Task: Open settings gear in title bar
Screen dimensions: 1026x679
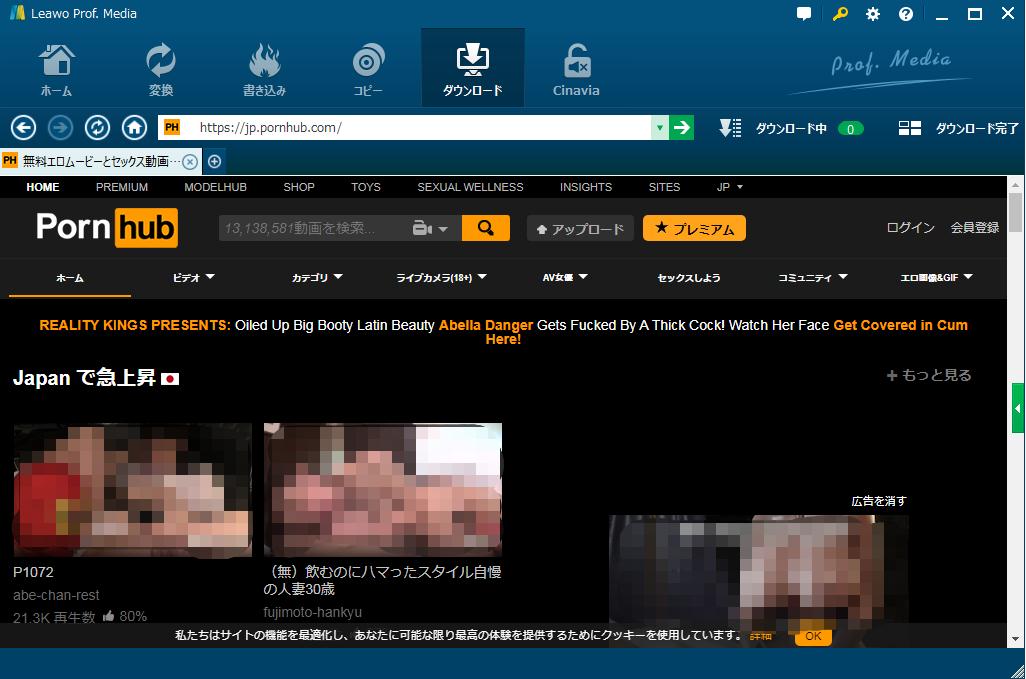Action: (x=873, y=14)
